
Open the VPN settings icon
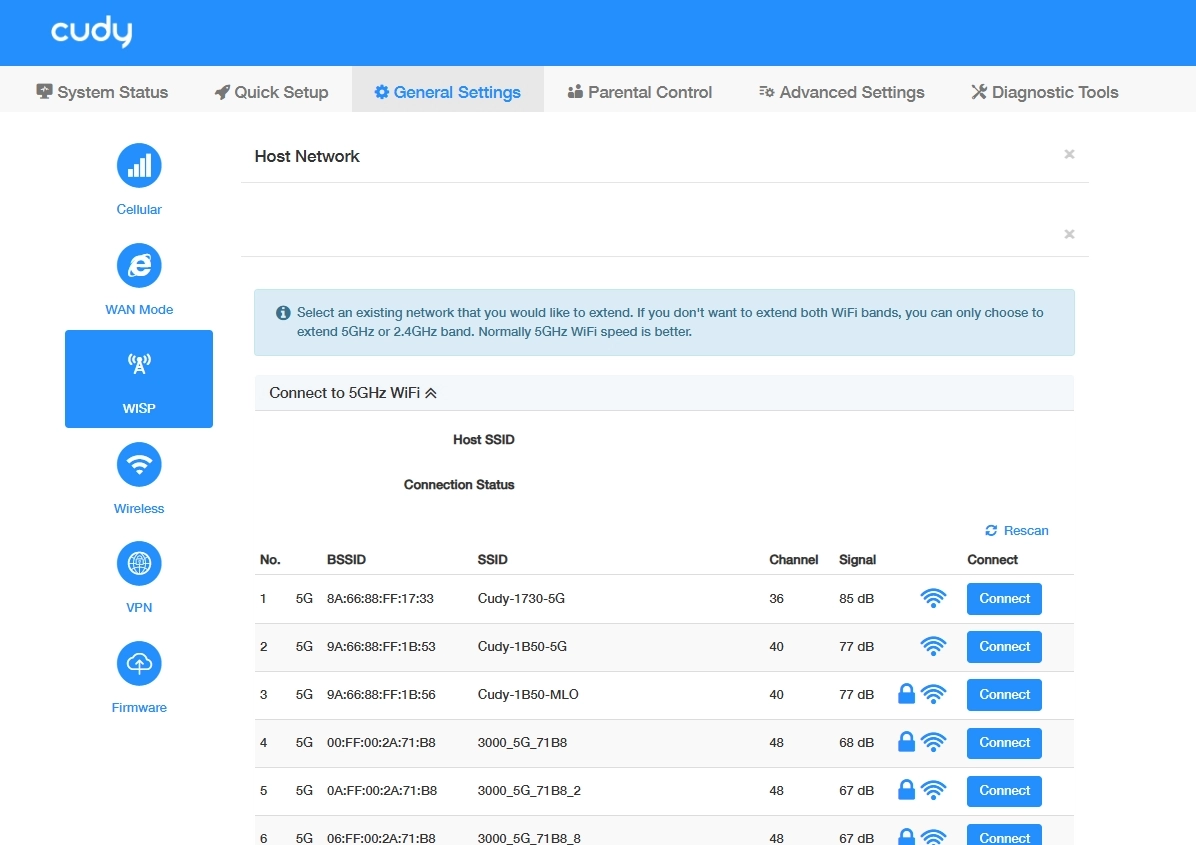[x=139, y=564]
